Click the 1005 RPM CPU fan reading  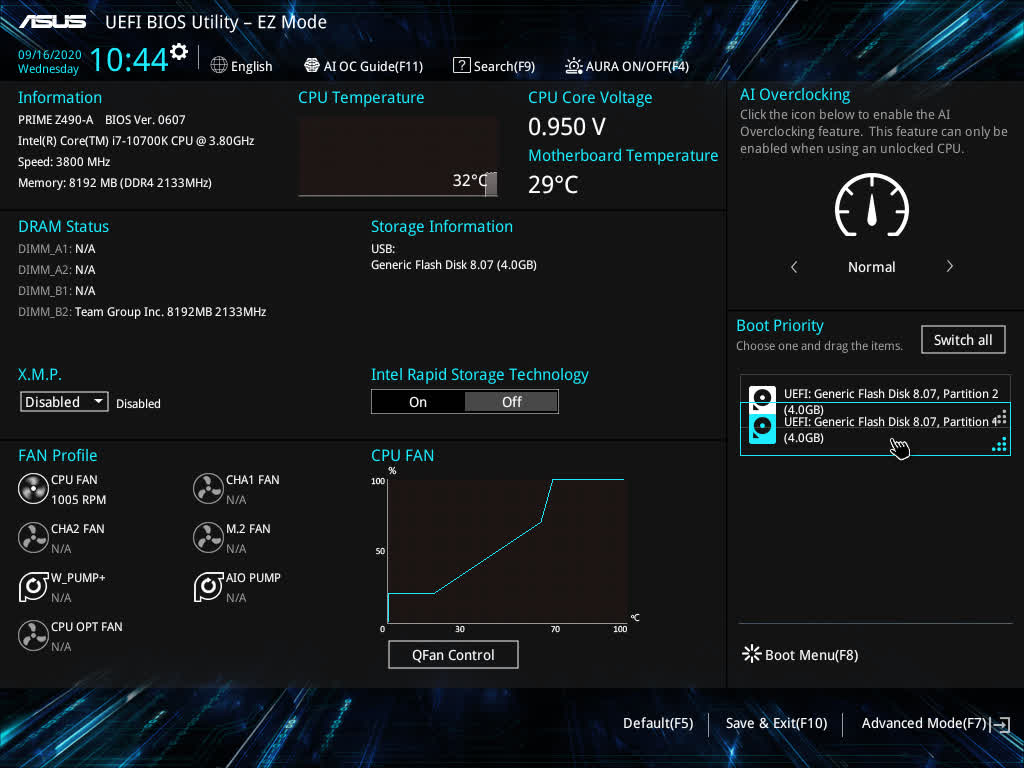pyautogui.click(x=78, y=500)
